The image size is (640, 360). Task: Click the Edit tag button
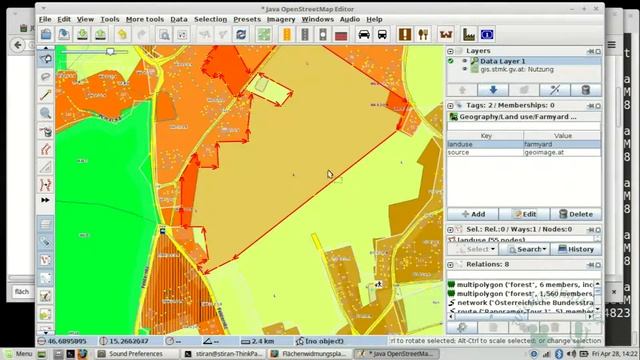pyautogui.click(x=524, y=214)
